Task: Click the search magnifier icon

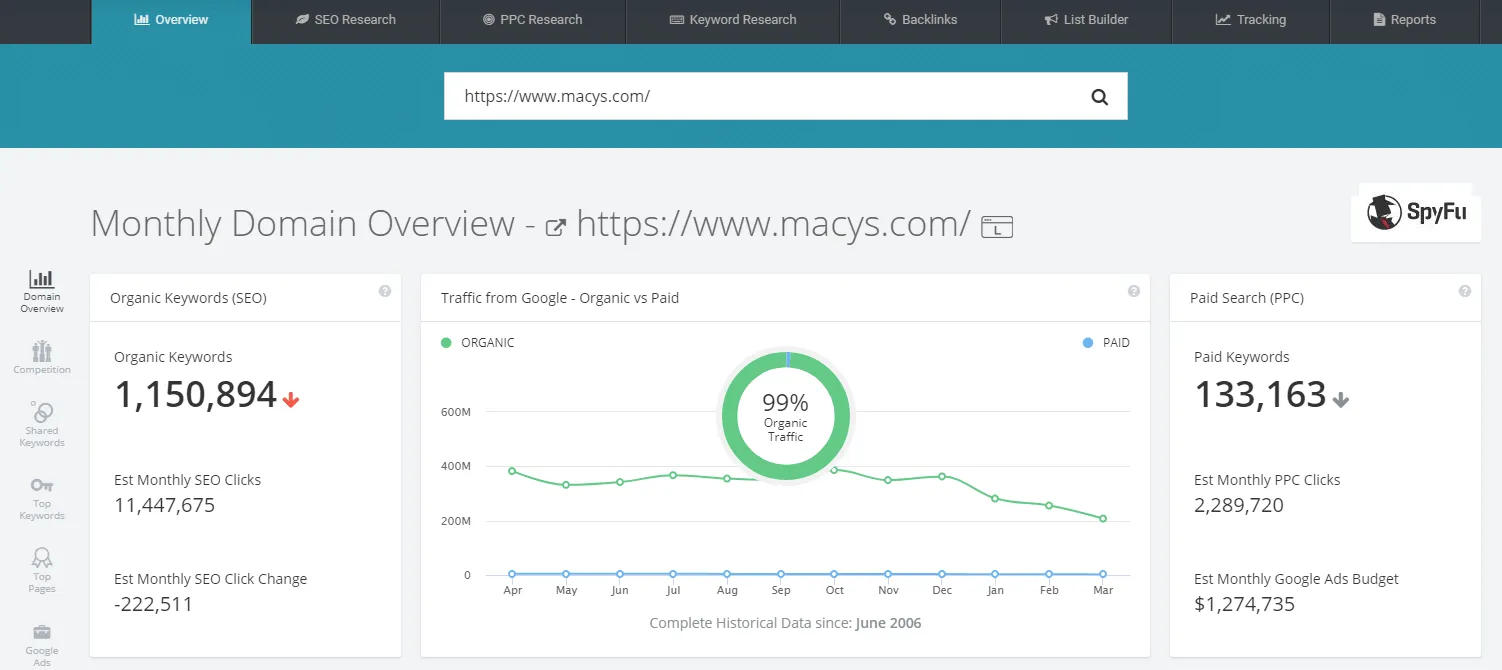Action: coord(1099,97)
